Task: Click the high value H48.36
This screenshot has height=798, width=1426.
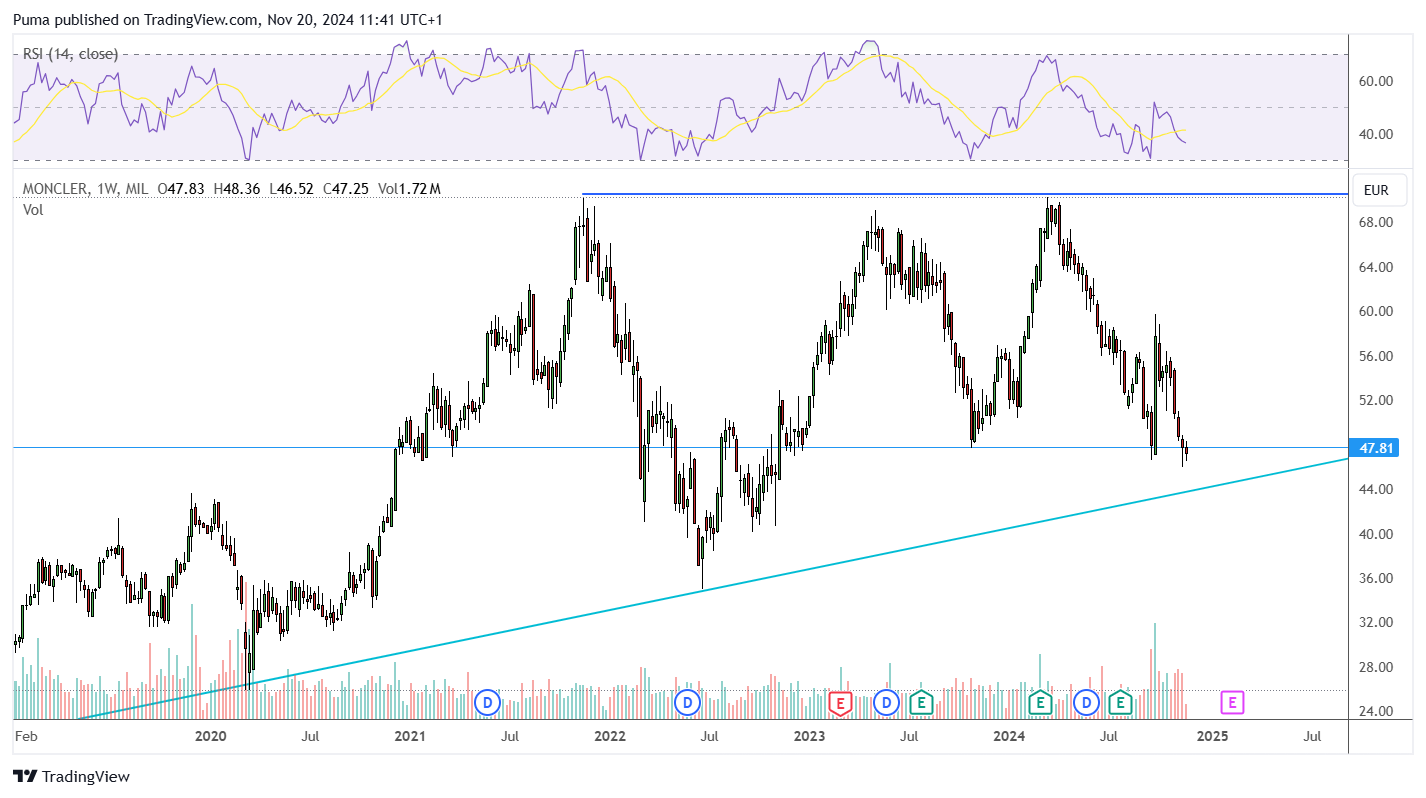Action: tap(235, 188)
